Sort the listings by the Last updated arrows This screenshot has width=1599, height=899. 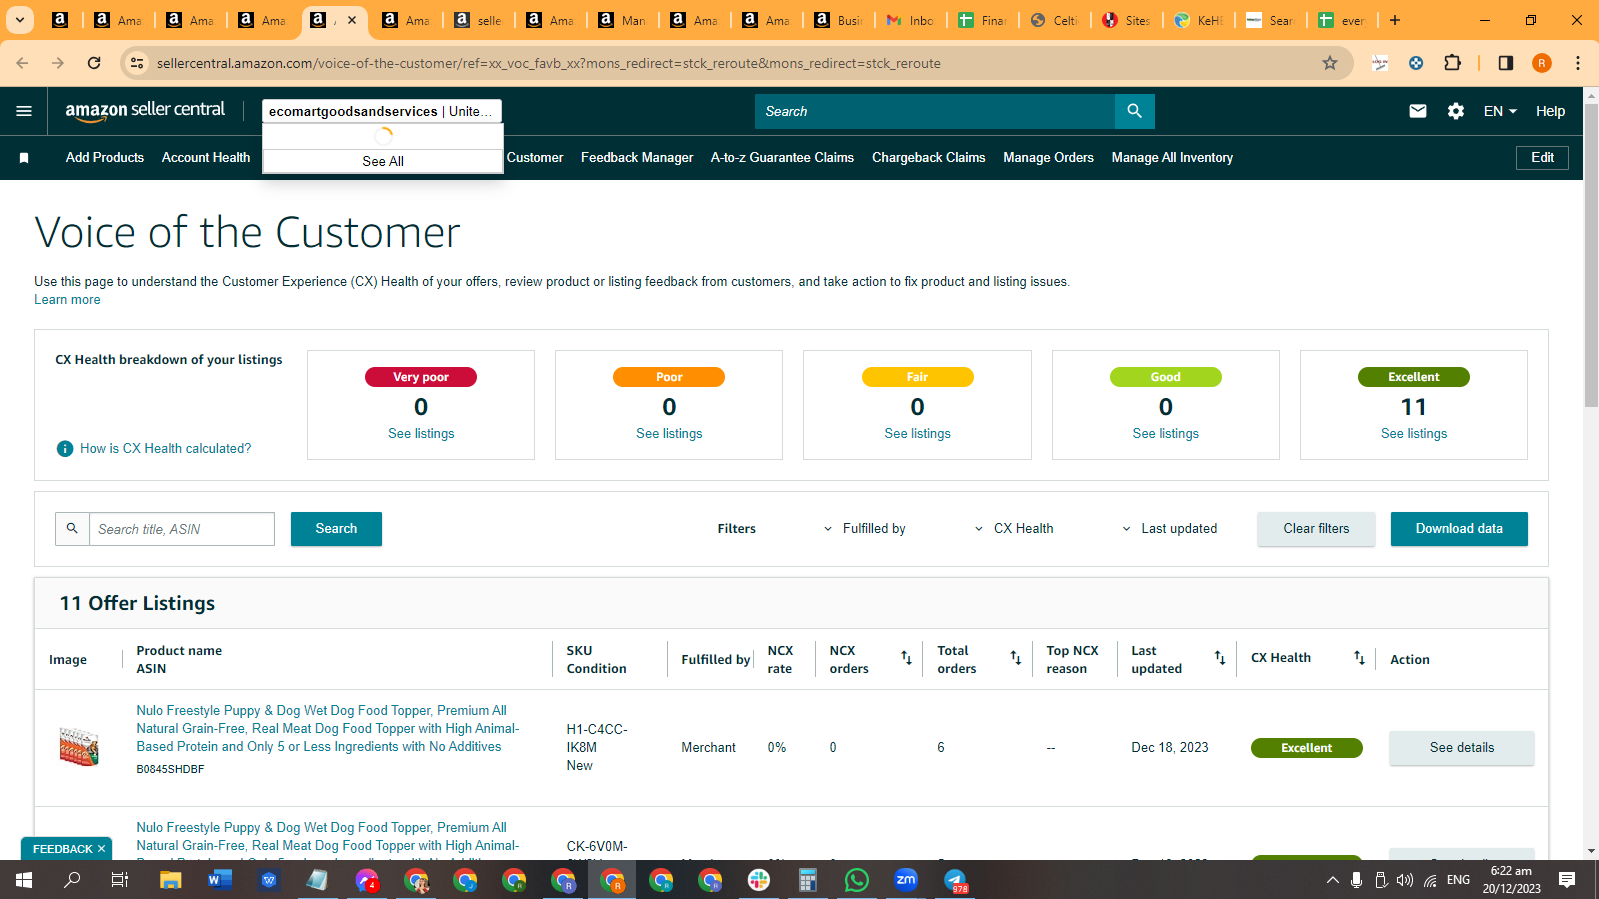coord(1220,658)
